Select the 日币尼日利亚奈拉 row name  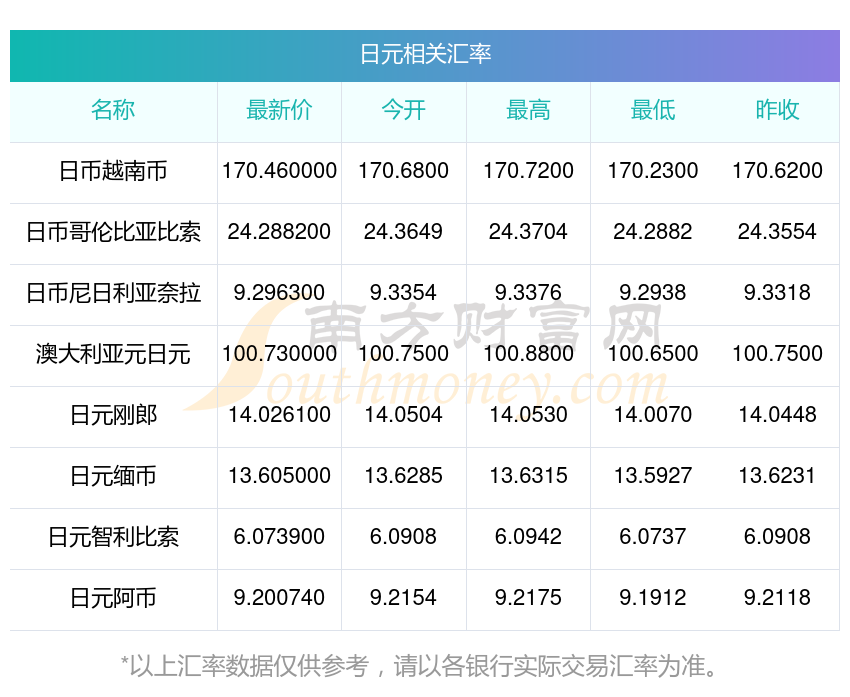click(x=113, y=293)
